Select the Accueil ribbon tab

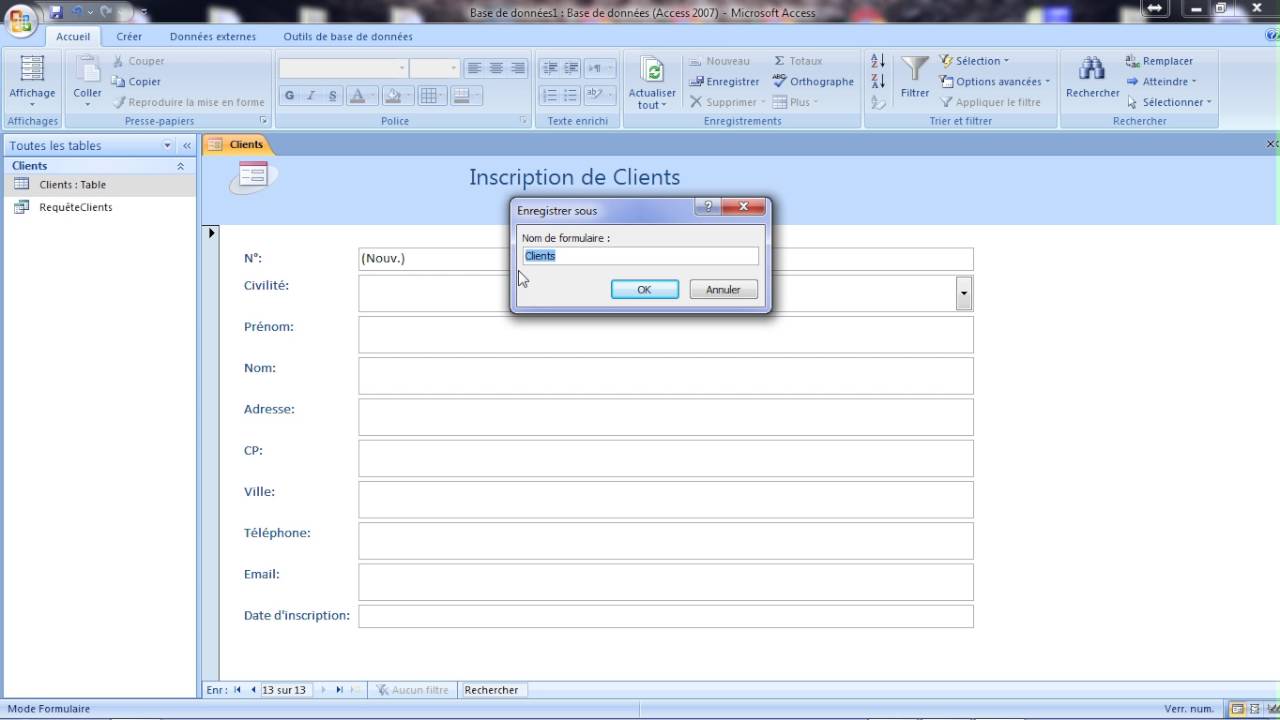(x=73, y=36)
